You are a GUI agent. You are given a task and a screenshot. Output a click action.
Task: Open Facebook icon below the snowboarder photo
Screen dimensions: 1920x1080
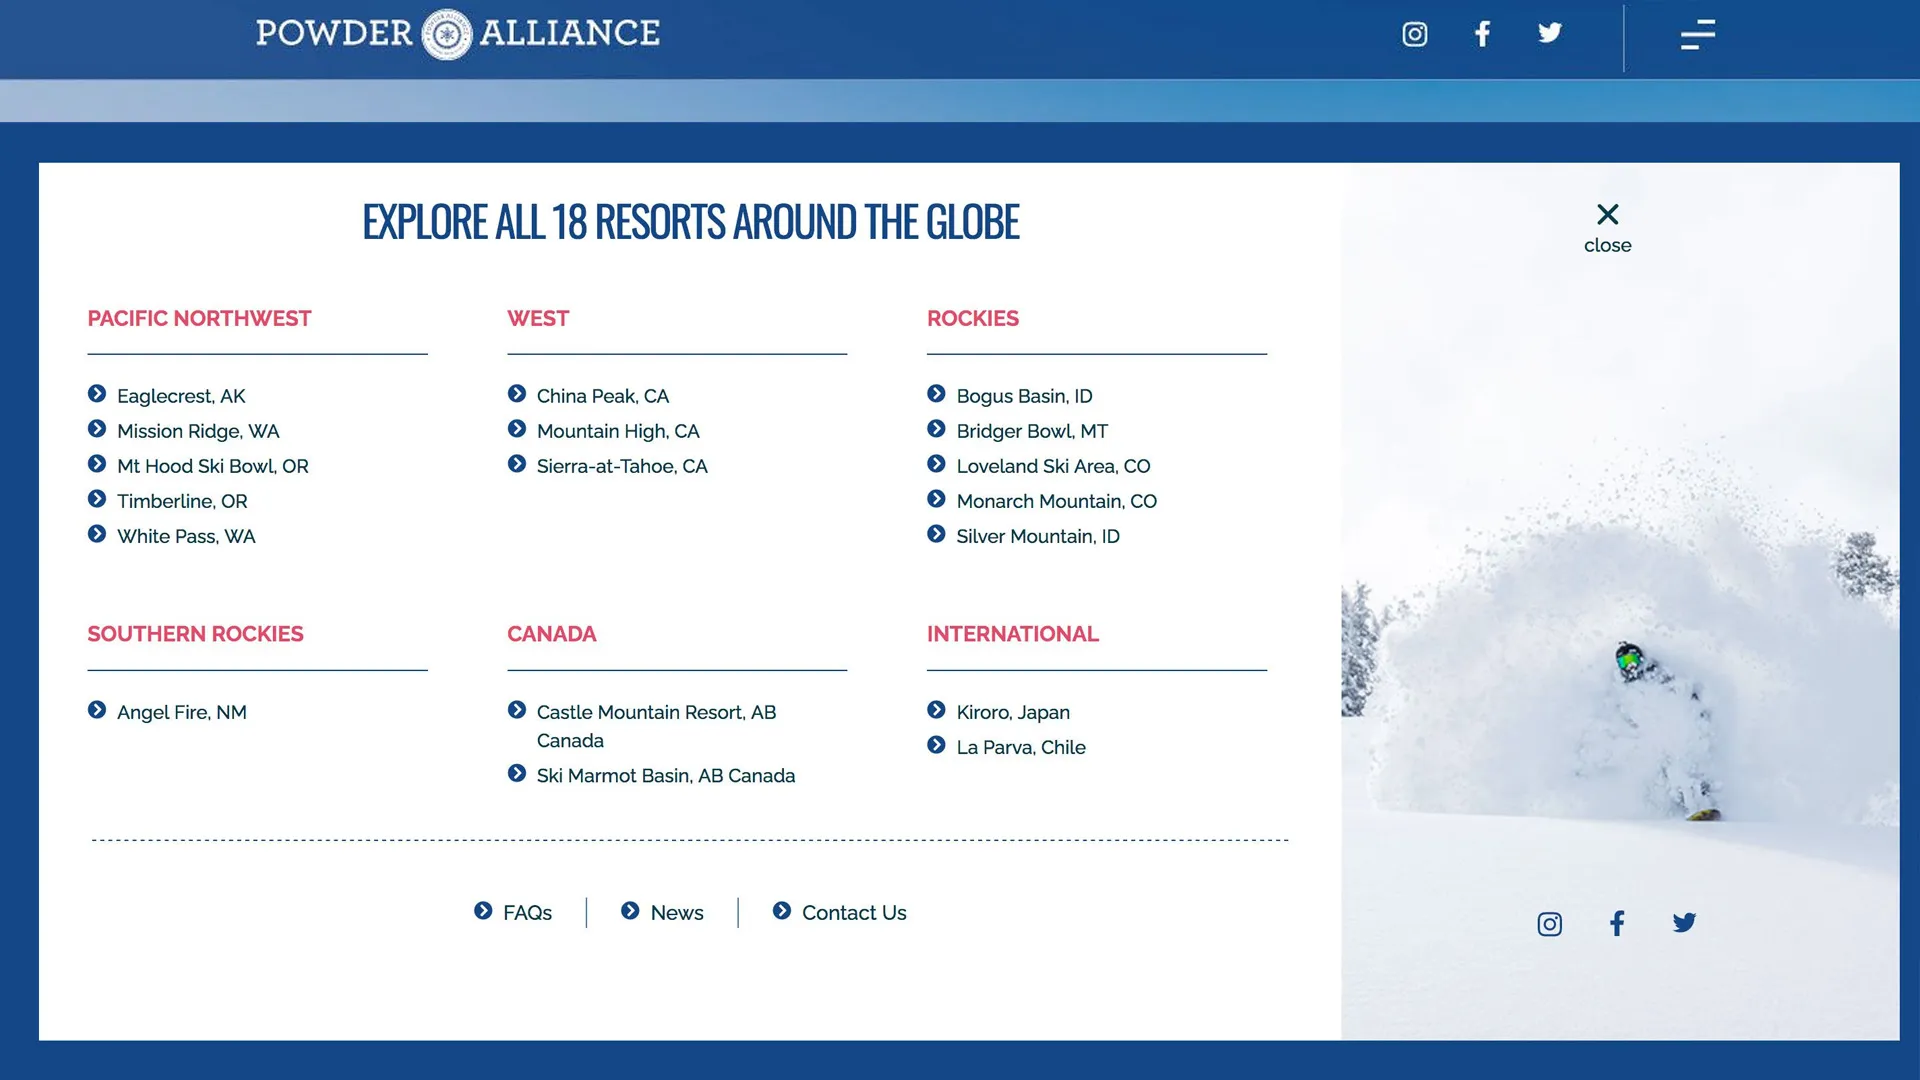coord(1617,923)
